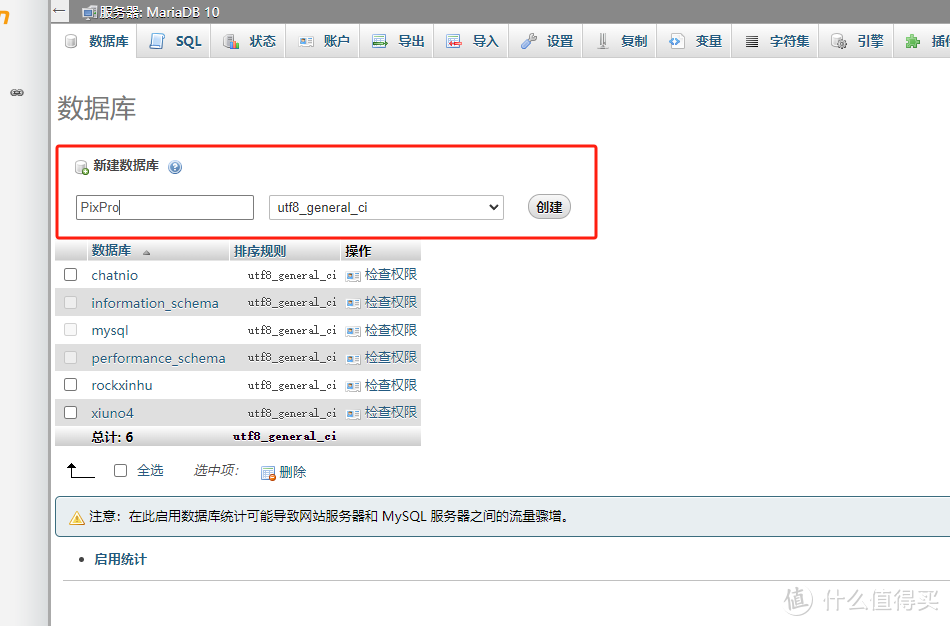950x626 pixels.
Task: Open the xiuno4 database link
Action: (x=112, y=413)
